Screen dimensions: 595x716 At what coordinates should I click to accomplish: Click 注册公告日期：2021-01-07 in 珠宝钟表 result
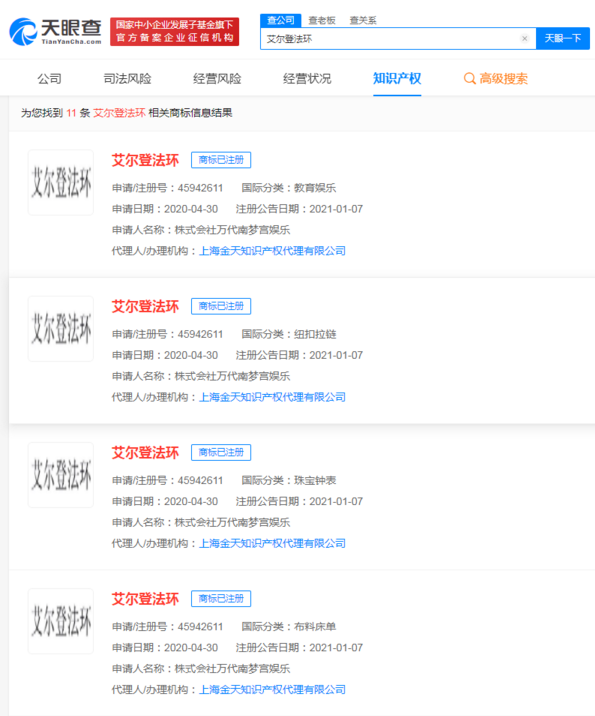(299, 501)
